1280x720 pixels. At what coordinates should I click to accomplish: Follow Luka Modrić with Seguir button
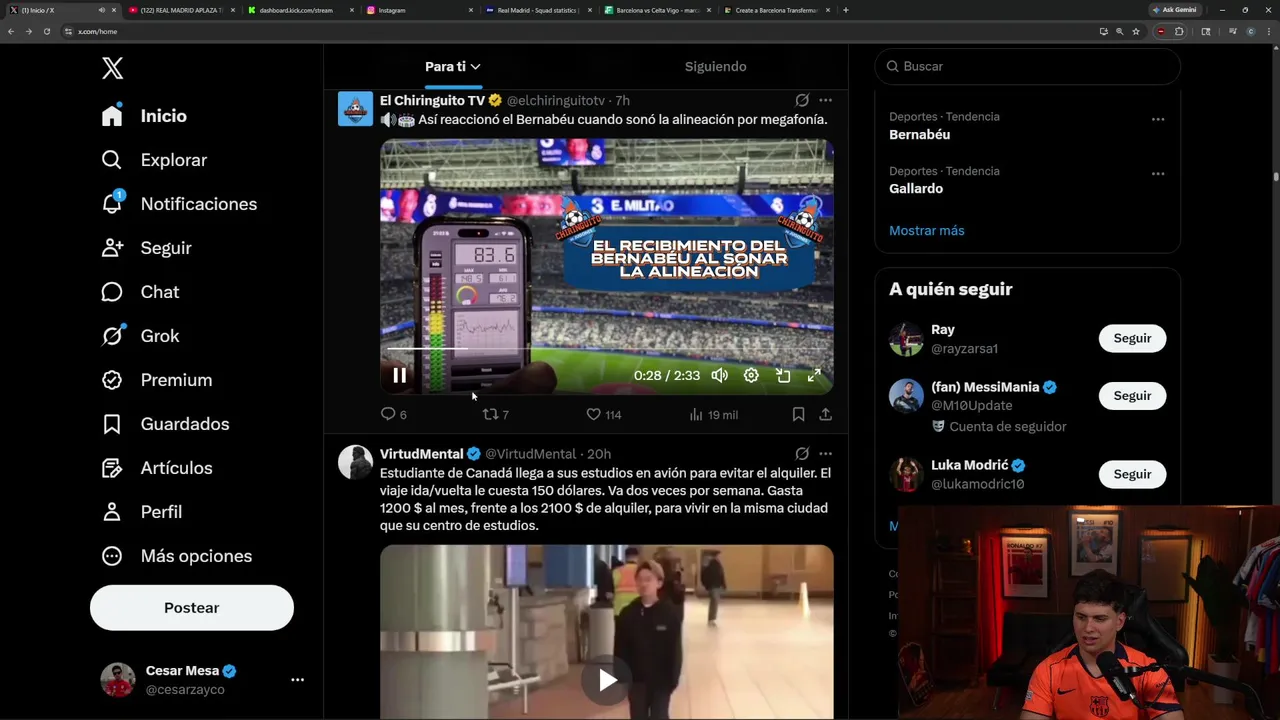1132,474
